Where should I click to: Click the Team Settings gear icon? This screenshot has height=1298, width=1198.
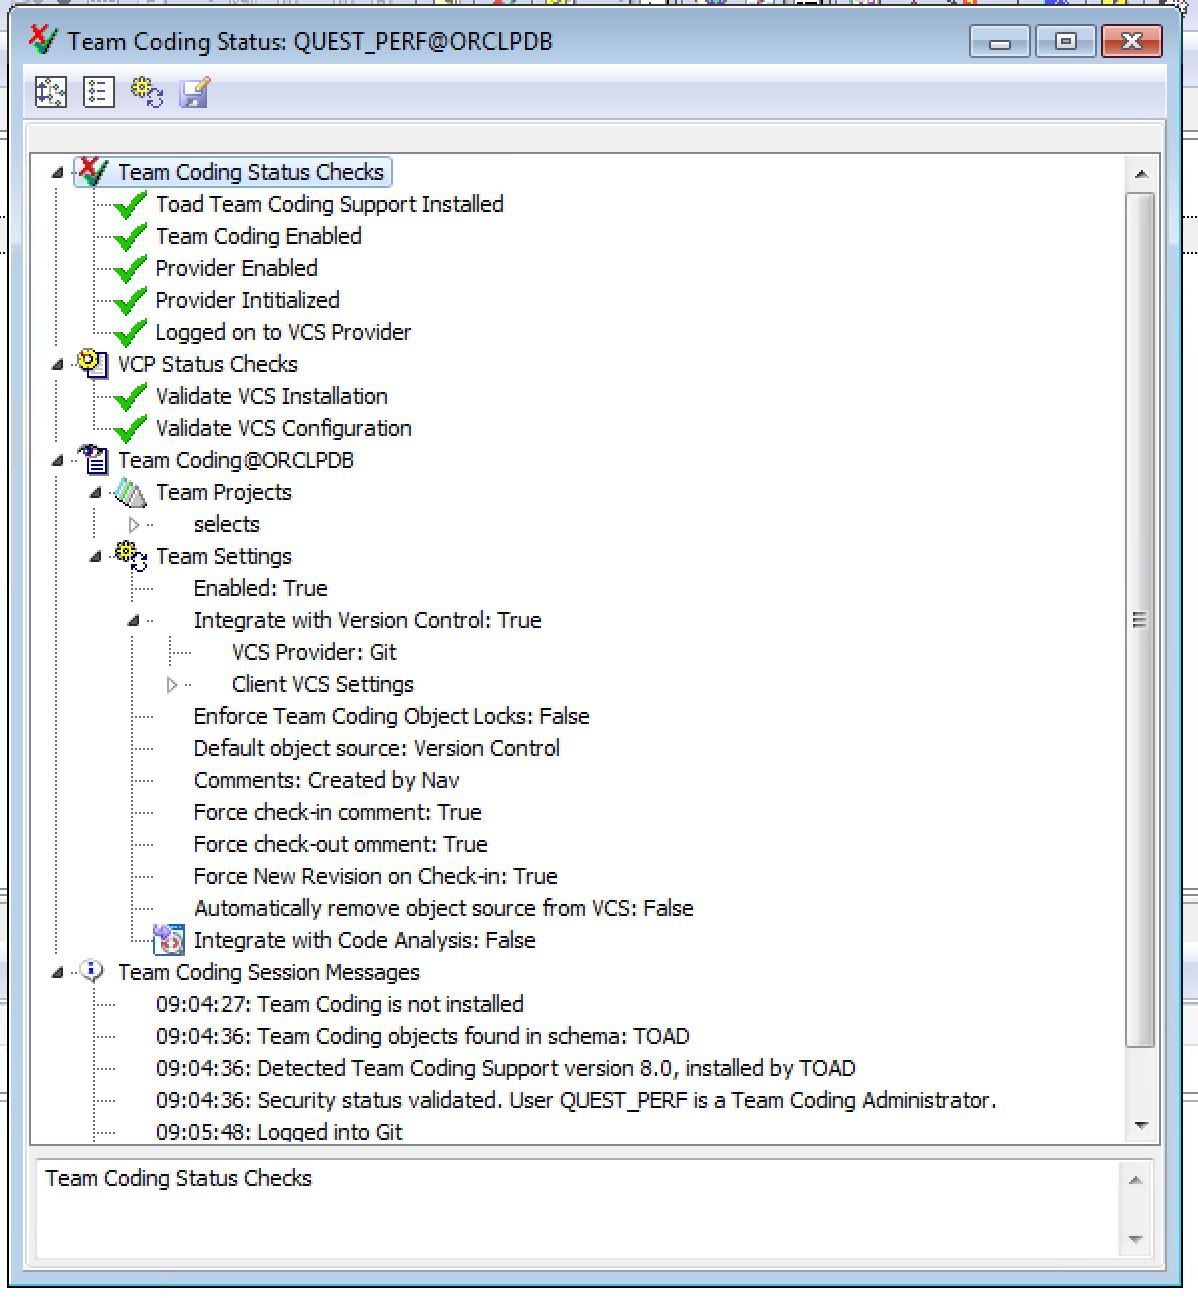tap(131, 556)
